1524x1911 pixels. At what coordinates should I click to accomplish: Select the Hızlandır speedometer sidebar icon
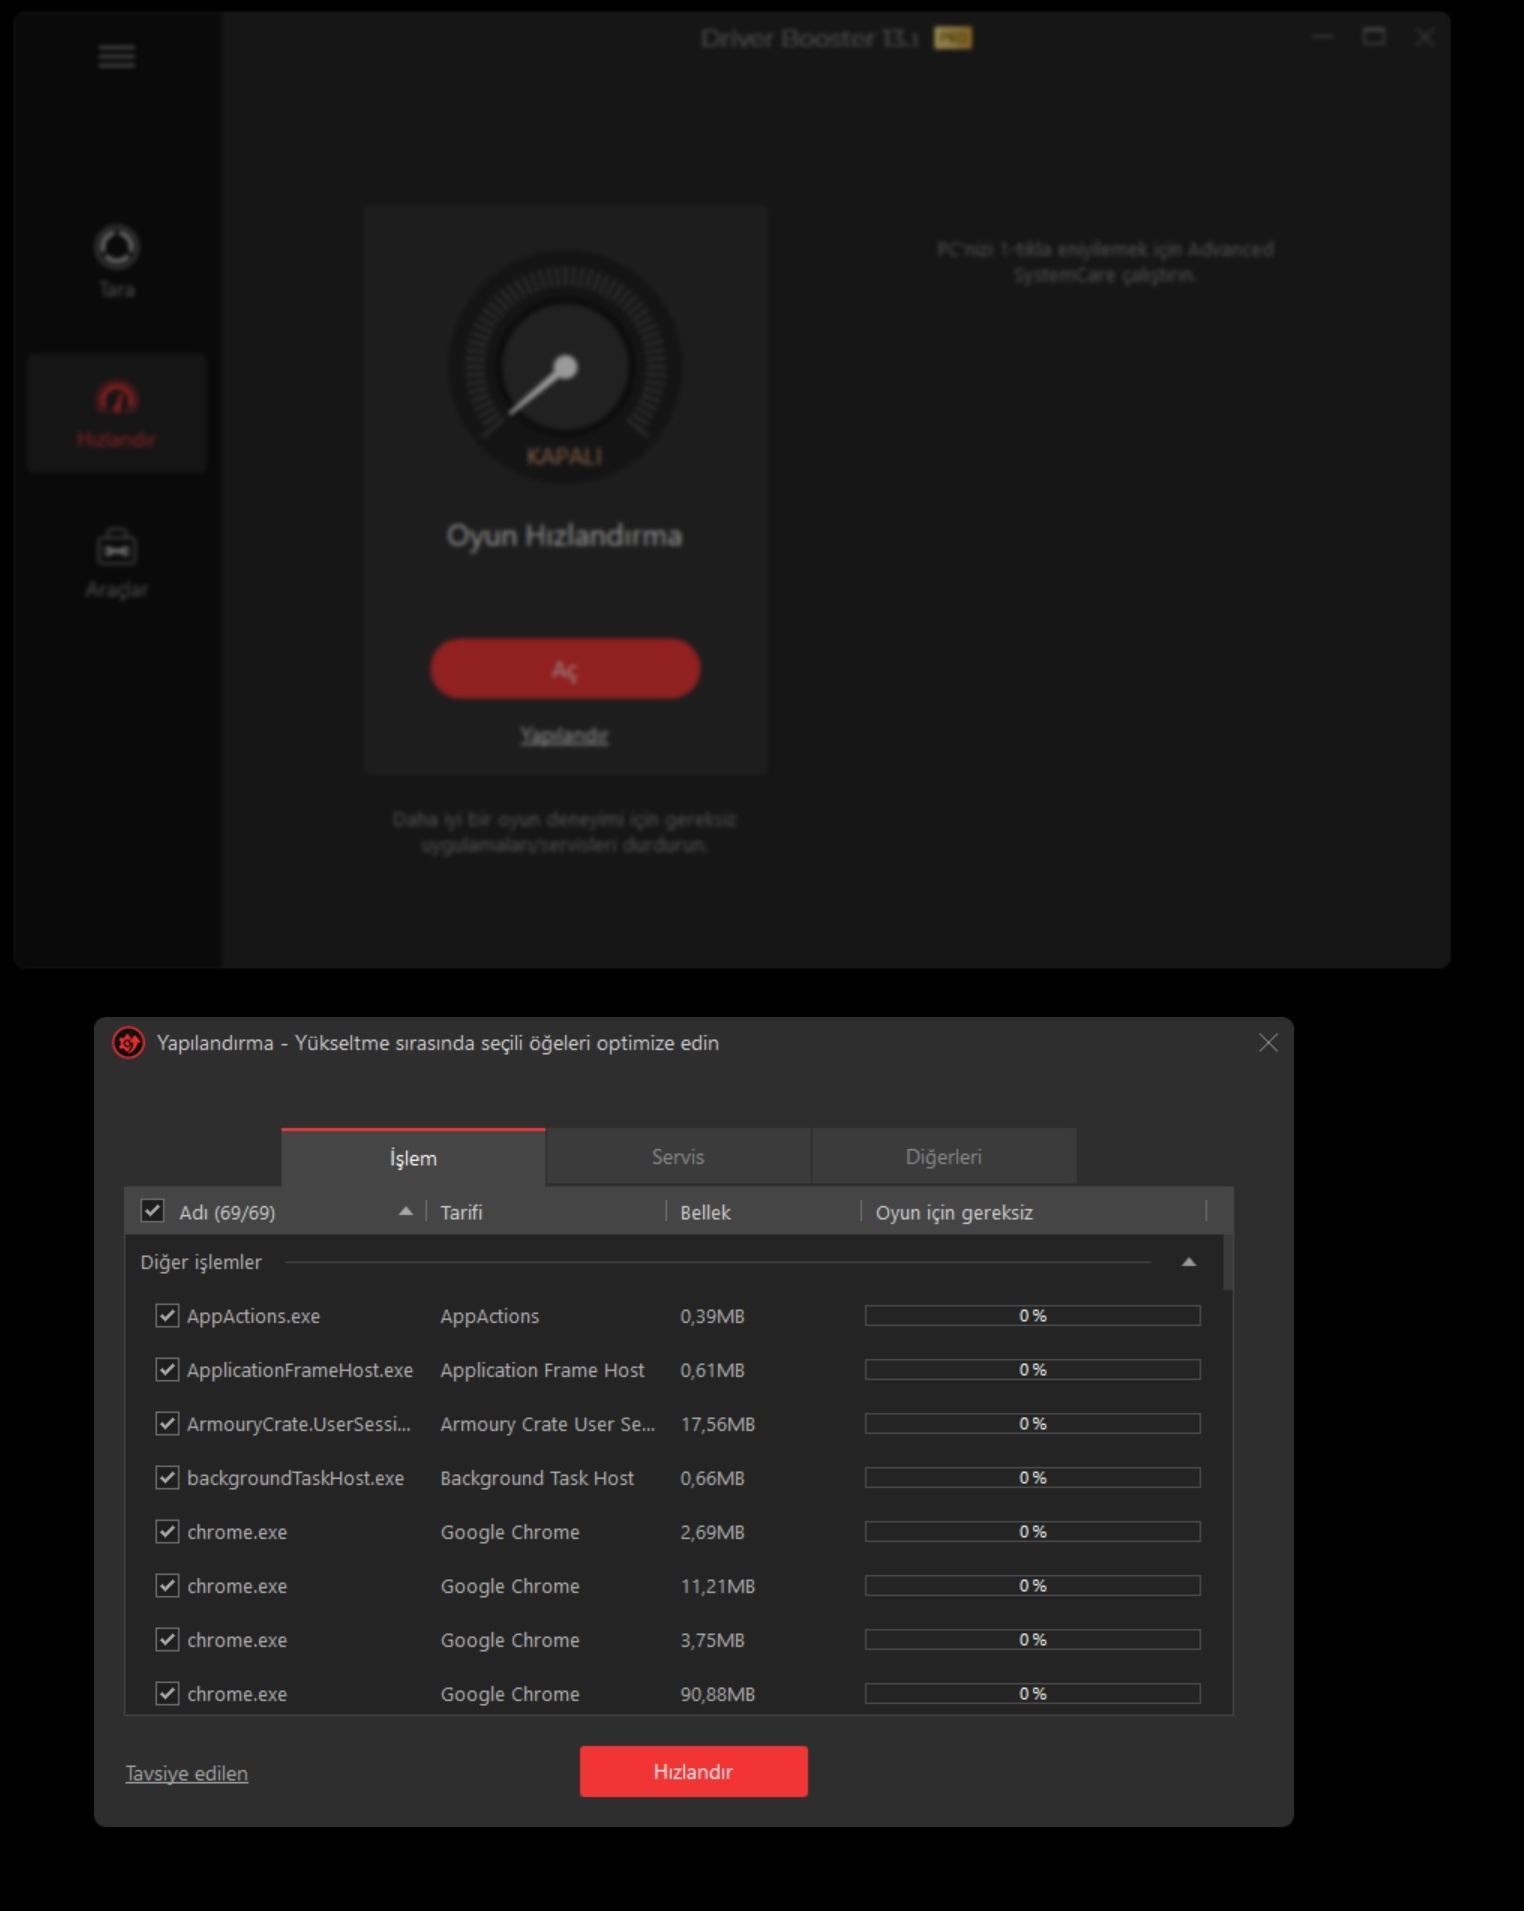click(x=116, y=398)
